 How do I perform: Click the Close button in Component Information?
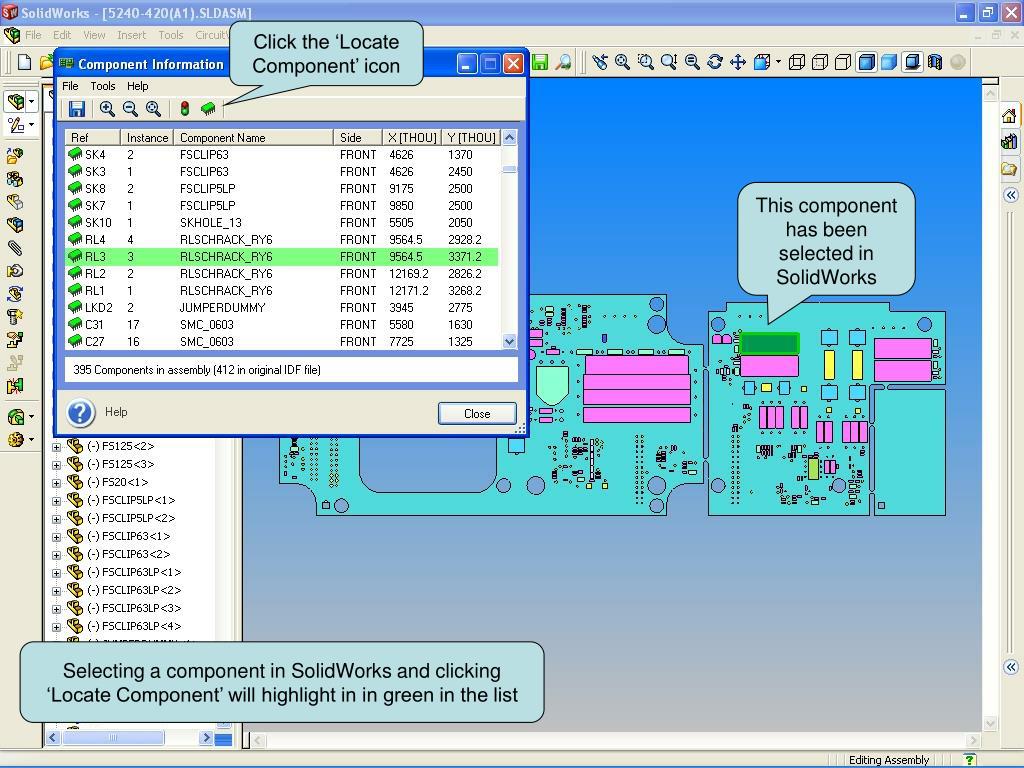(x=477, y=413)
